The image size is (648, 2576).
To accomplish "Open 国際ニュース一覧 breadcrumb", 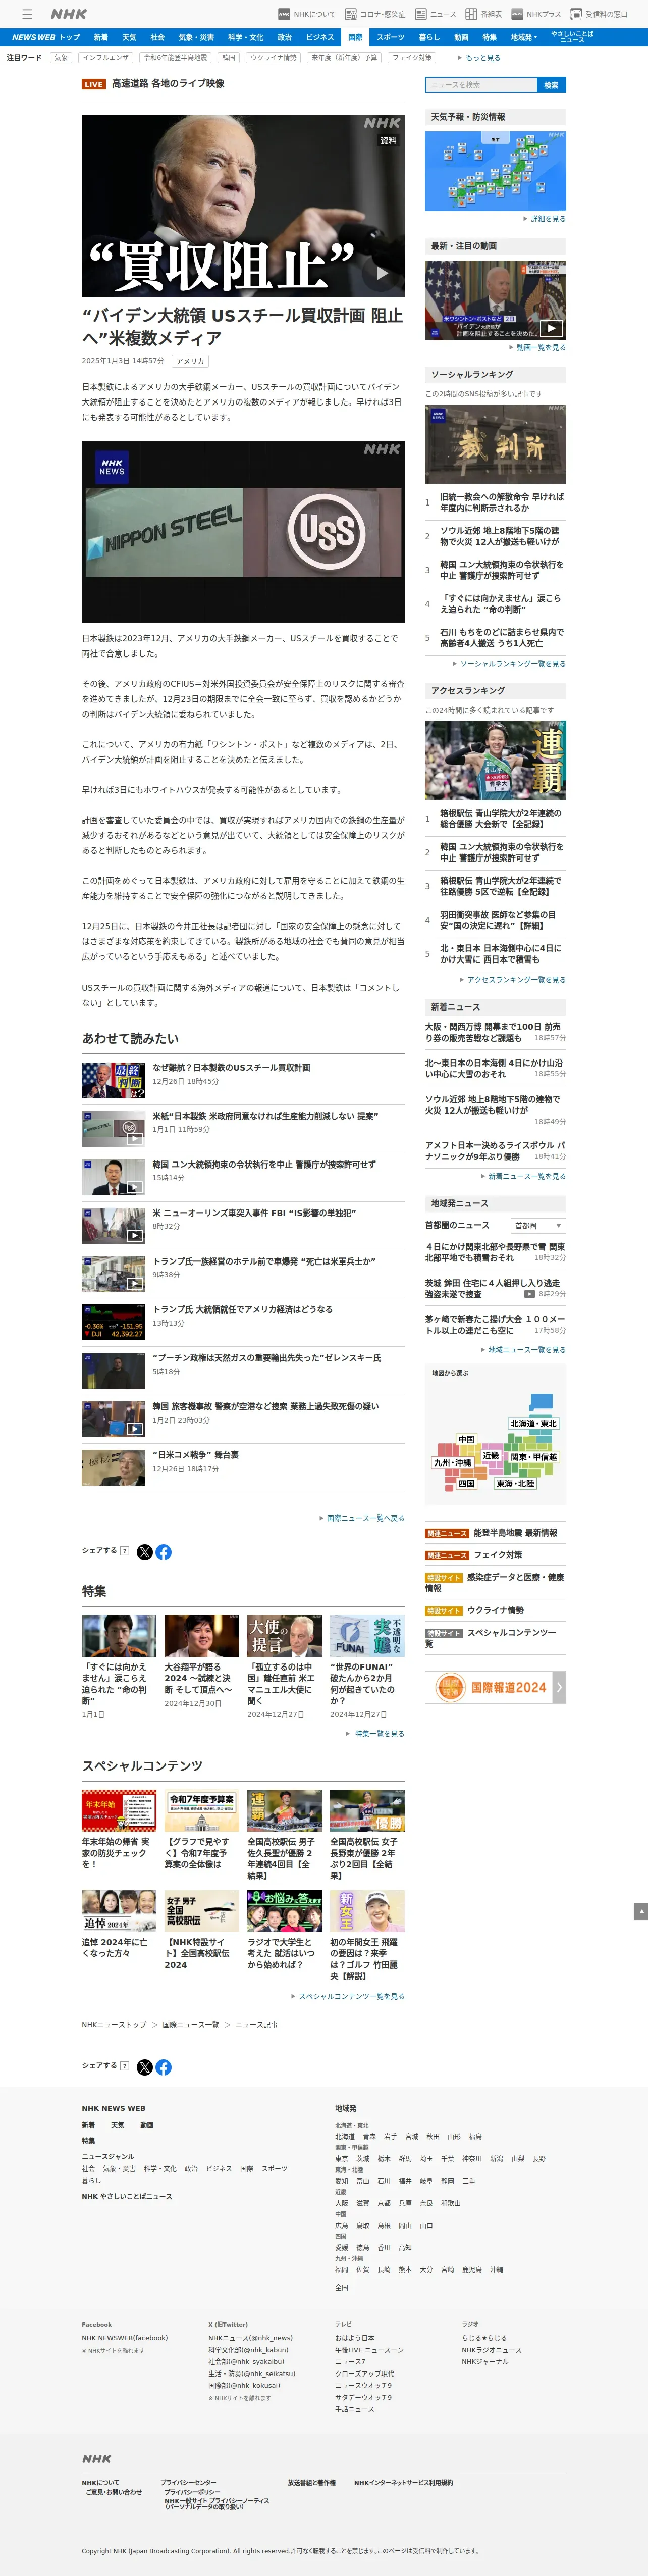I will (191, 2024).
